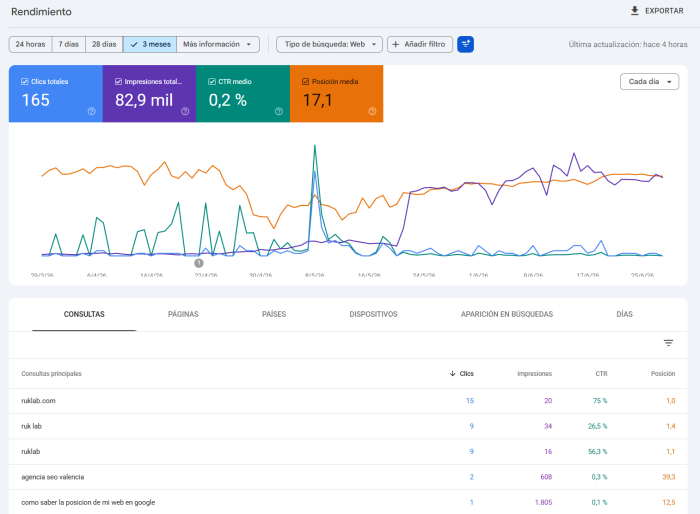Screen dimensions: 700x514
Task: Open help icon on CTR medio card
Action: [279, 111]
